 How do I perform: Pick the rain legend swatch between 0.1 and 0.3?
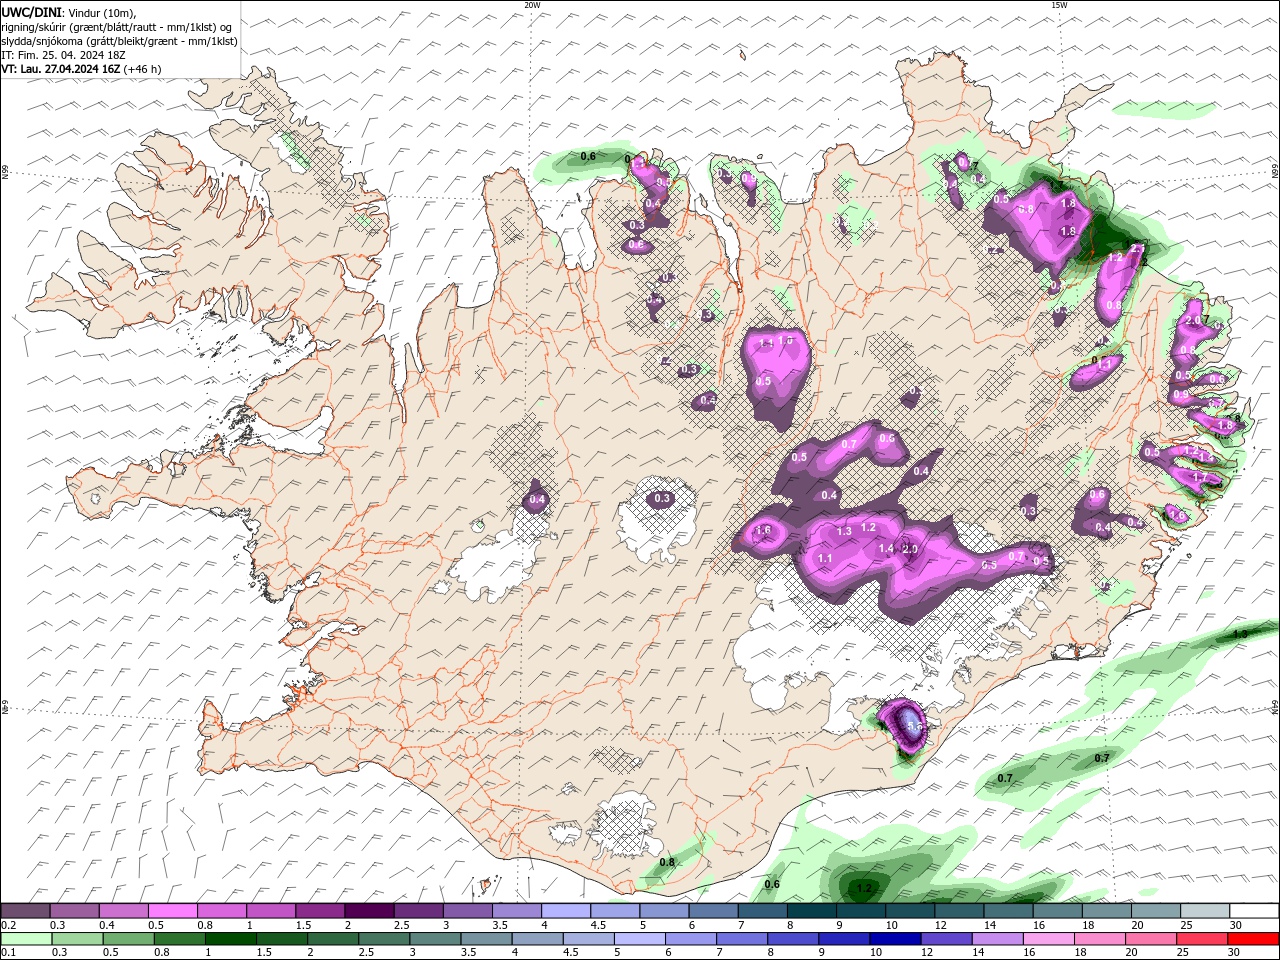click(25, 939)
